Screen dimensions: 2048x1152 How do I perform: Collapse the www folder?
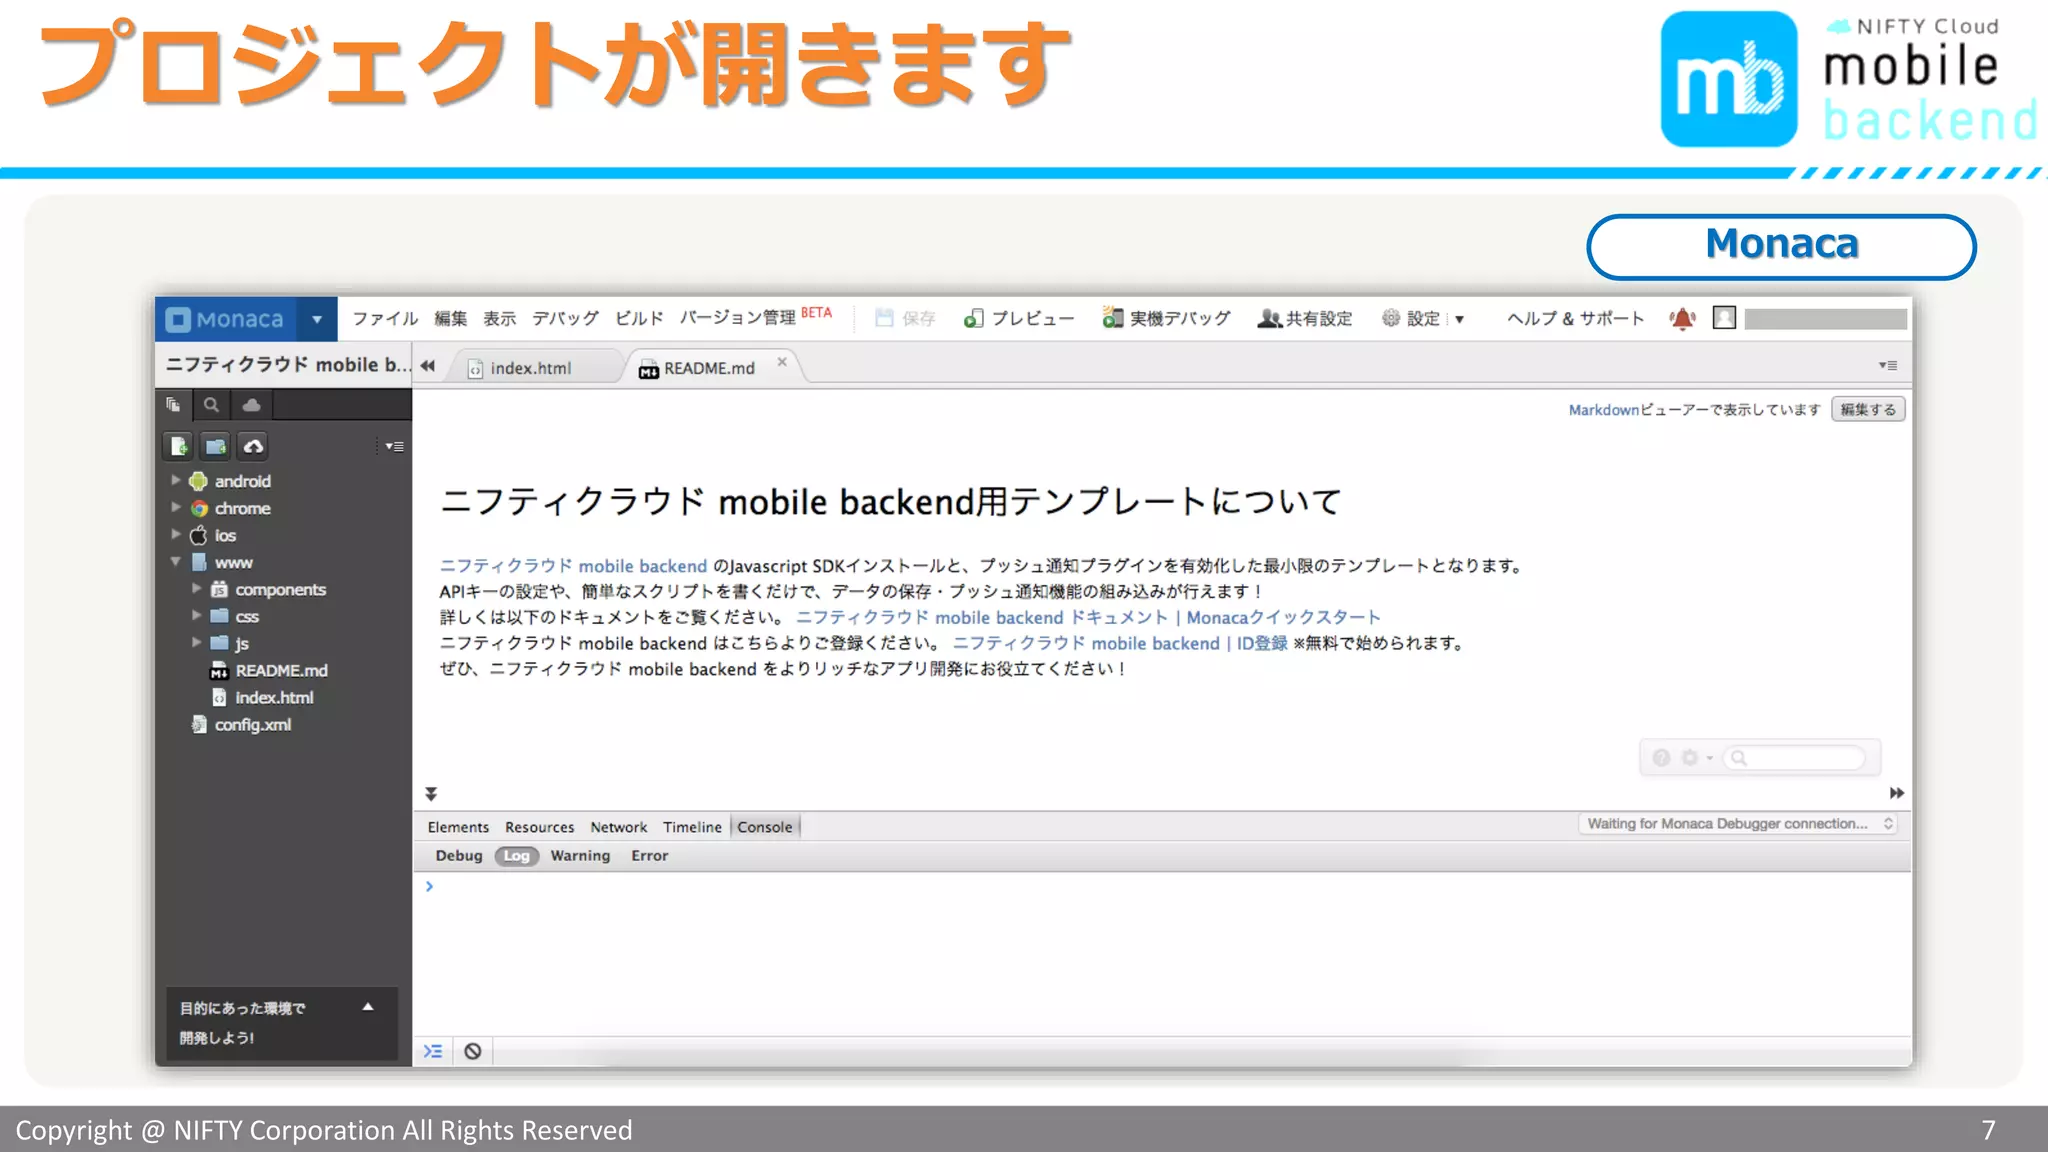click(x=176, y=562)
